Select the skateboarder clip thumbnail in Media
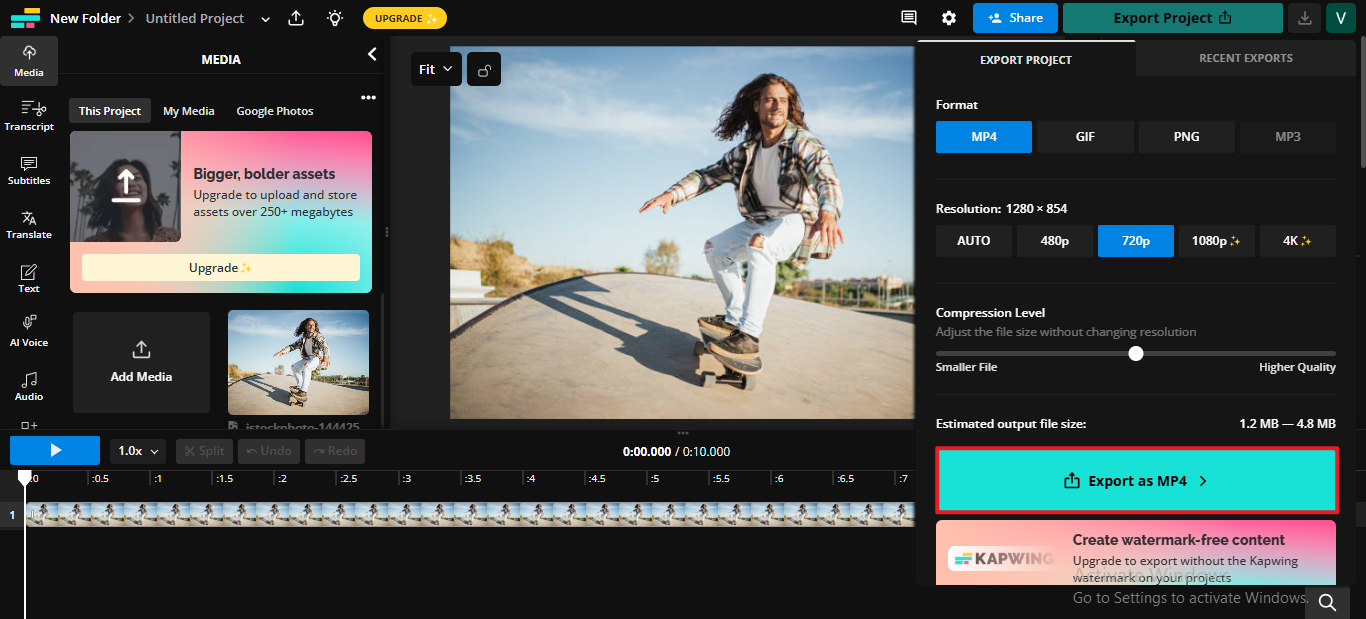This screenshot has width=1366, height=619. click(297, 362)
